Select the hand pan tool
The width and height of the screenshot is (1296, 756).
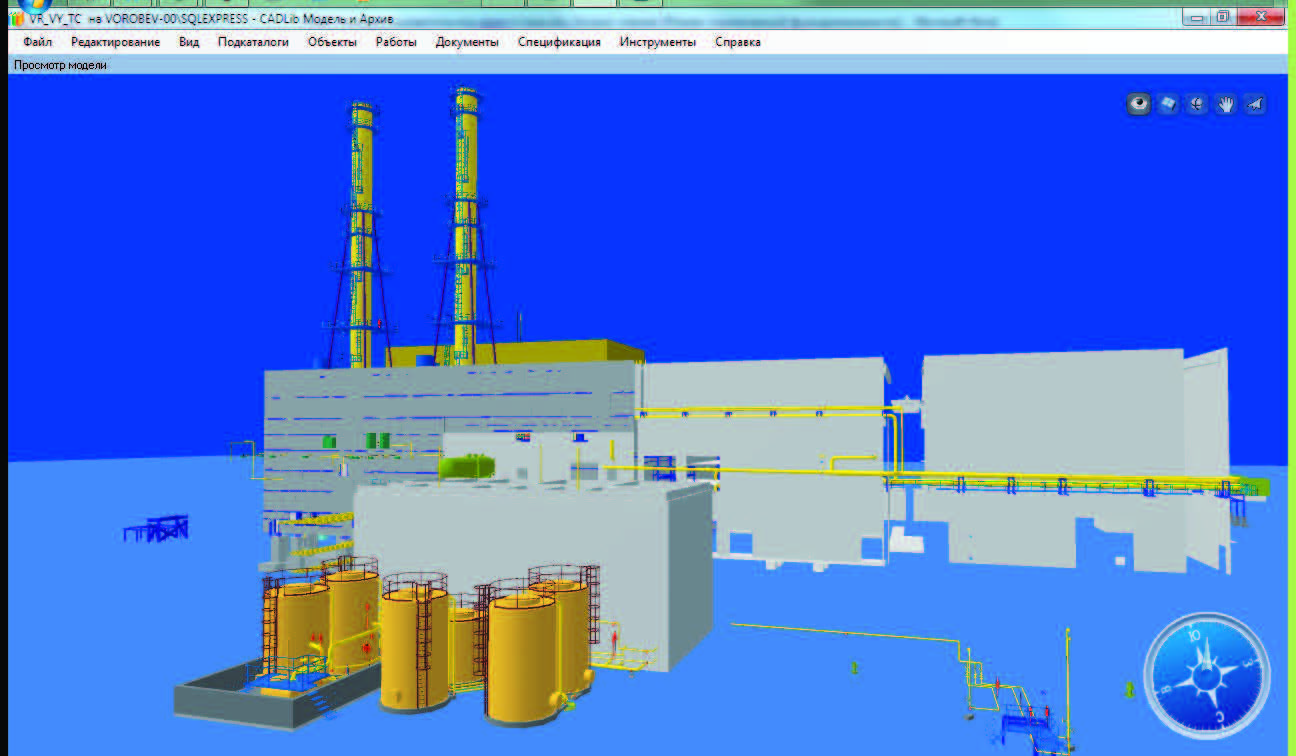pyautogui.click(x=1225, y=104)
